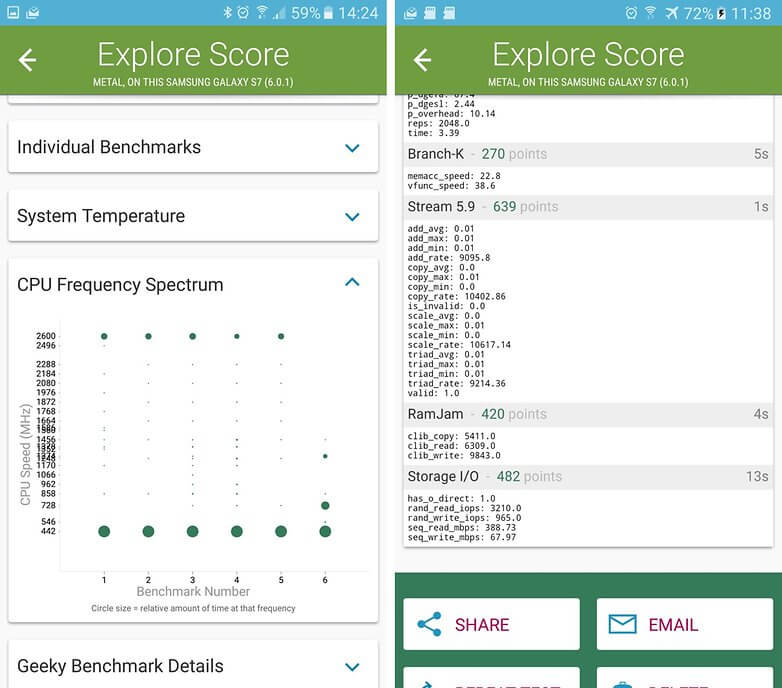Screen dimensions: 782x688
Task: Open the Stream 5.9 benchmark row
Action: click(588, 206)
